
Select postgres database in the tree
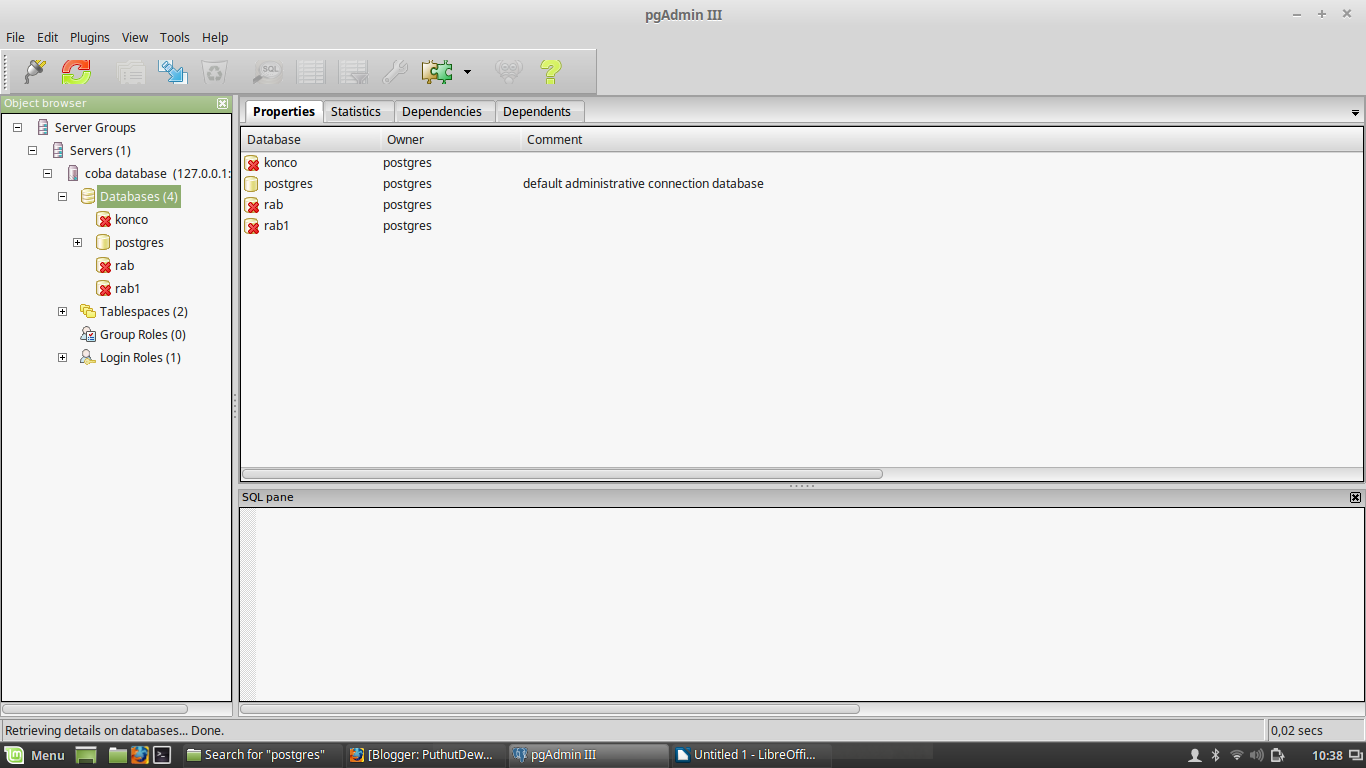tap(139, 243)
